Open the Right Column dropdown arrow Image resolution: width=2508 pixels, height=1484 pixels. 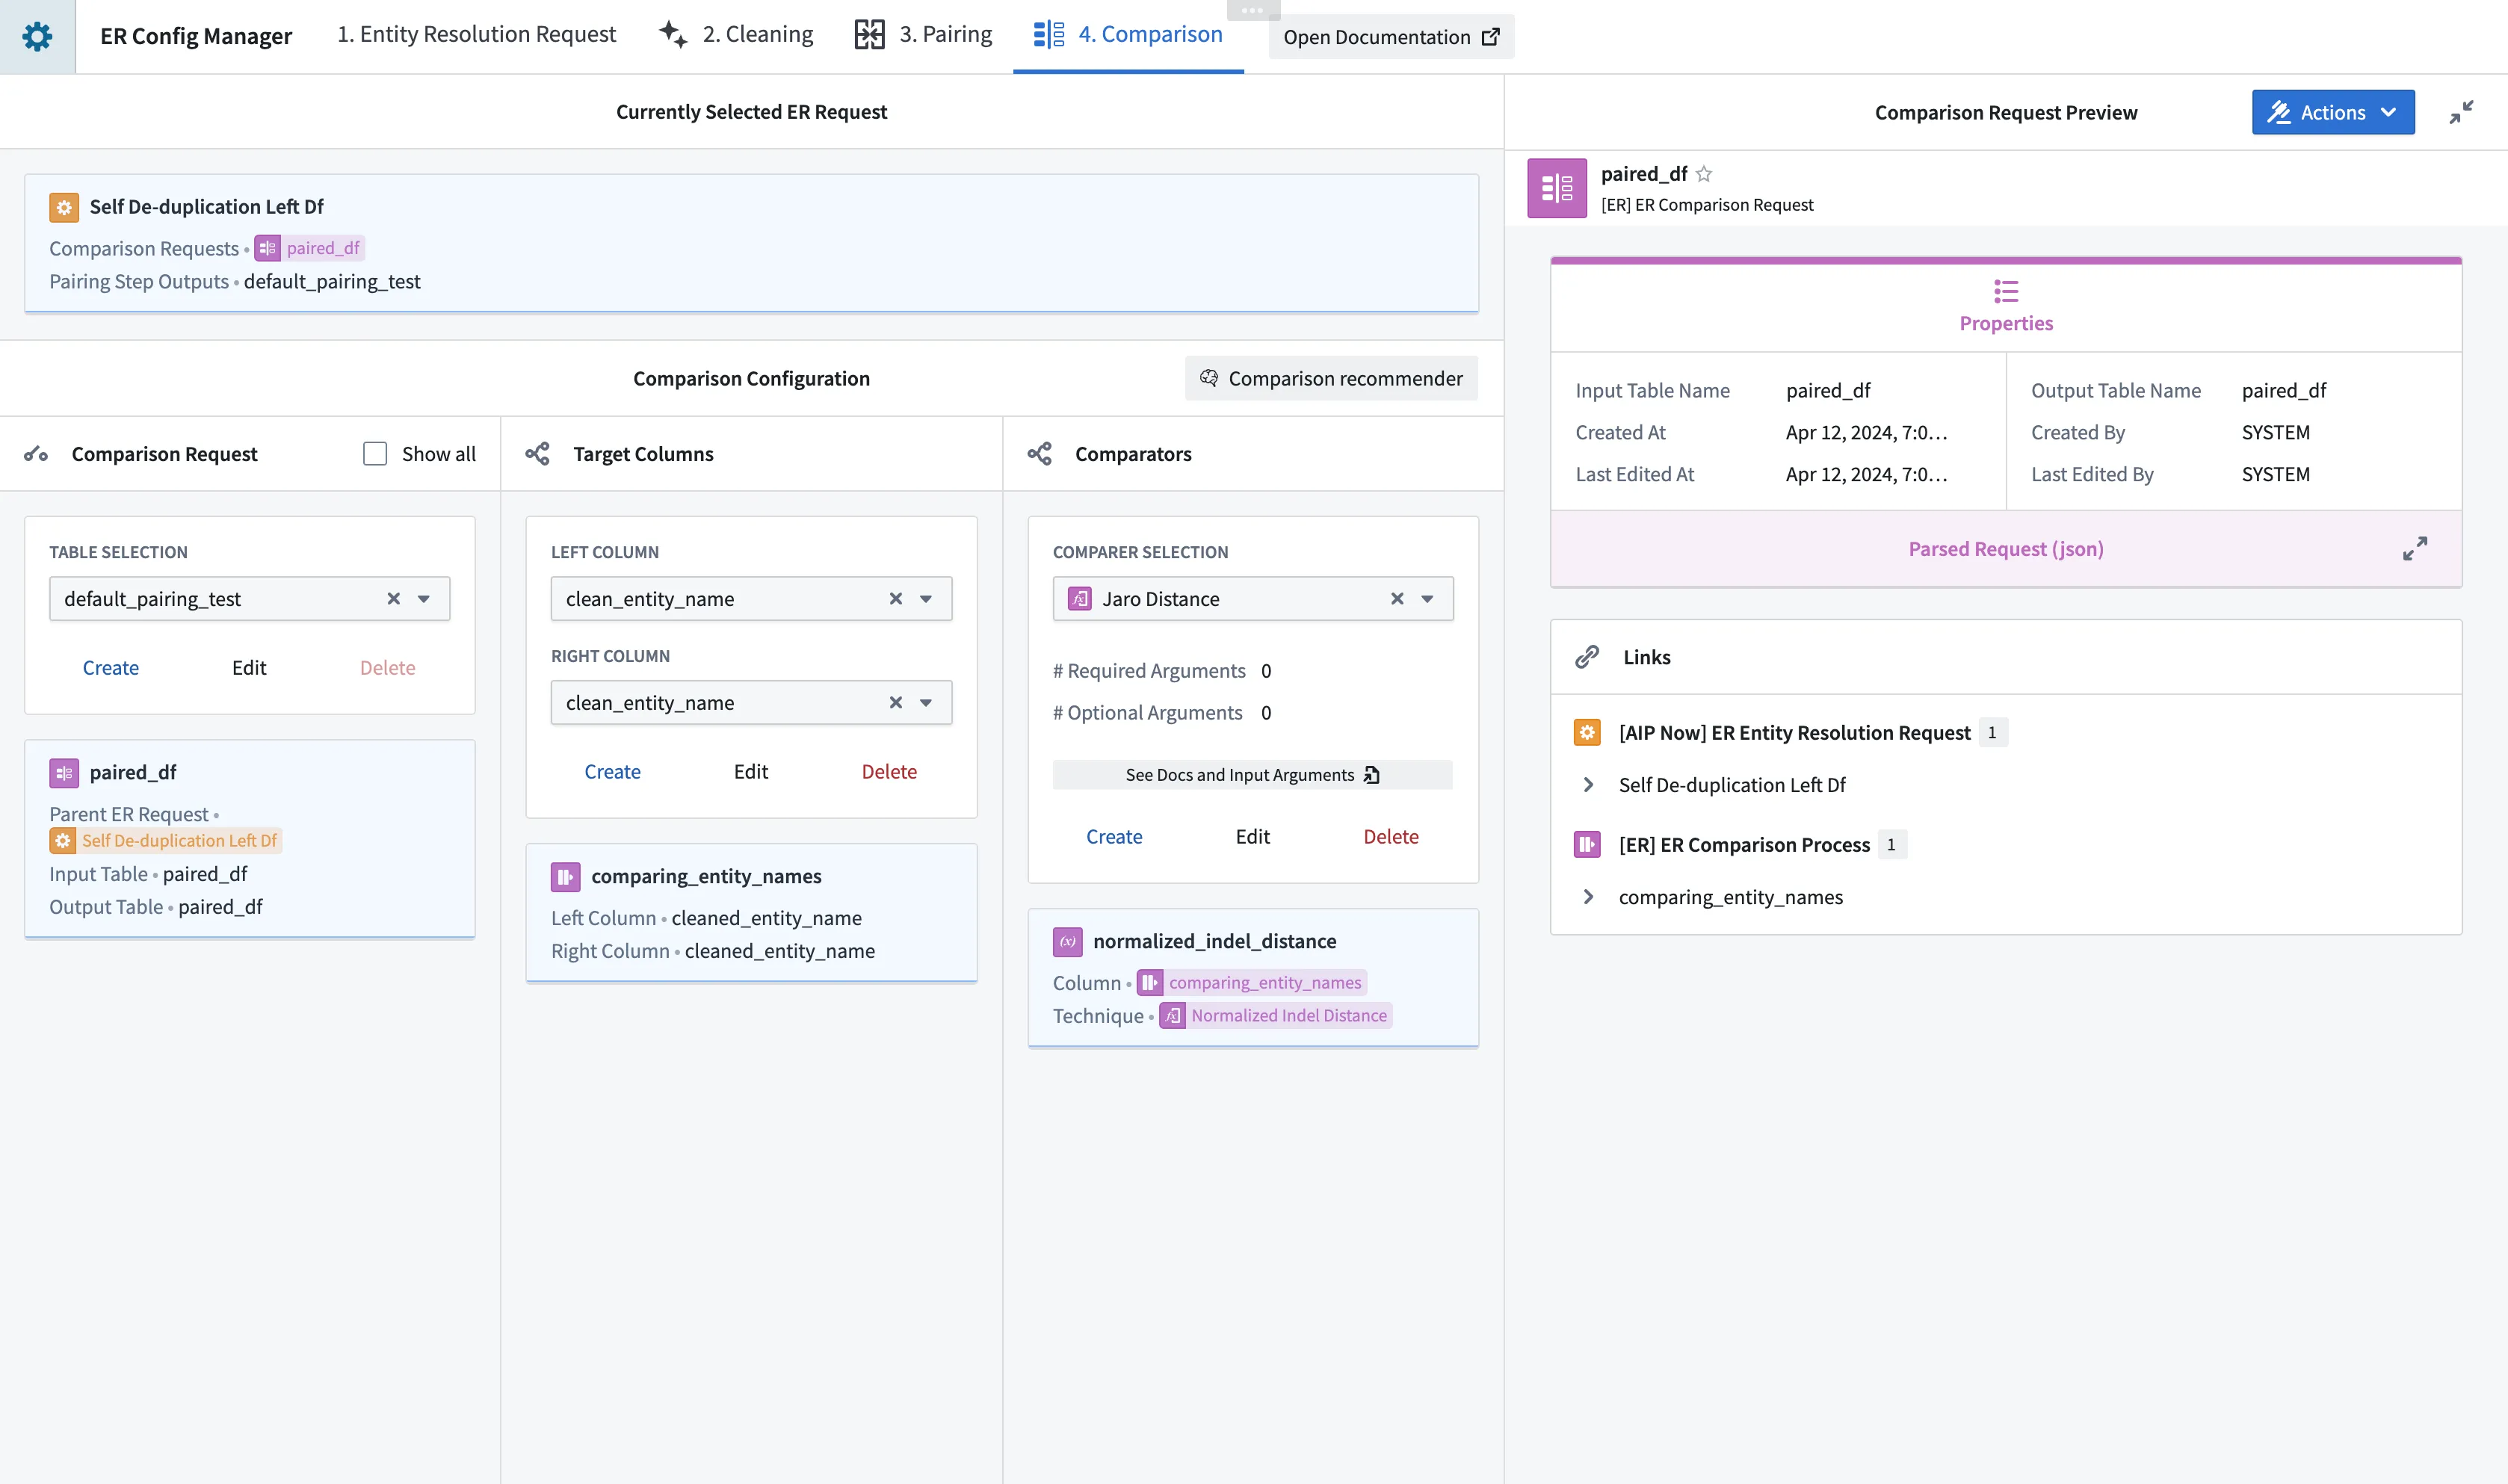coord(926,703)
